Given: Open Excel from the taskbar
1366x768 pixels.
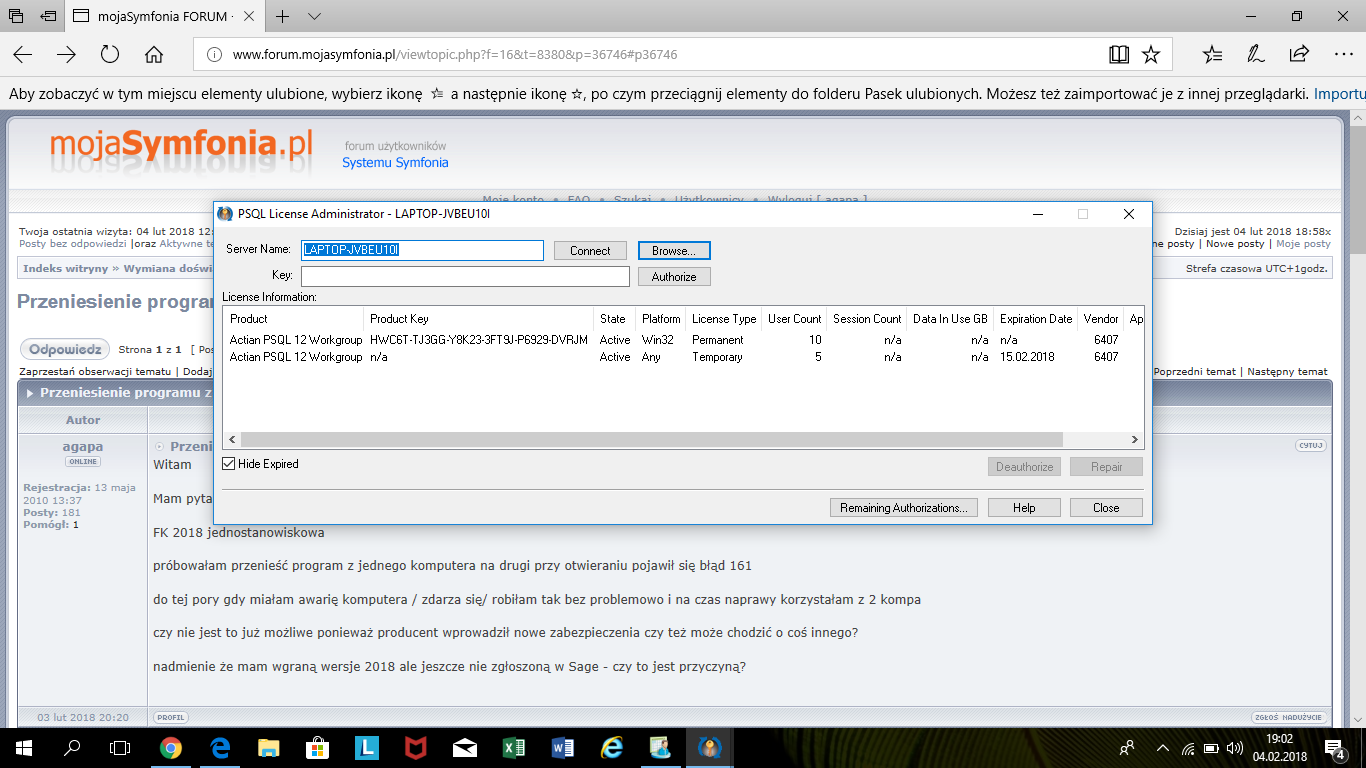Looking at the screenshot, I should pyautogui.click(x=514, y=747).
